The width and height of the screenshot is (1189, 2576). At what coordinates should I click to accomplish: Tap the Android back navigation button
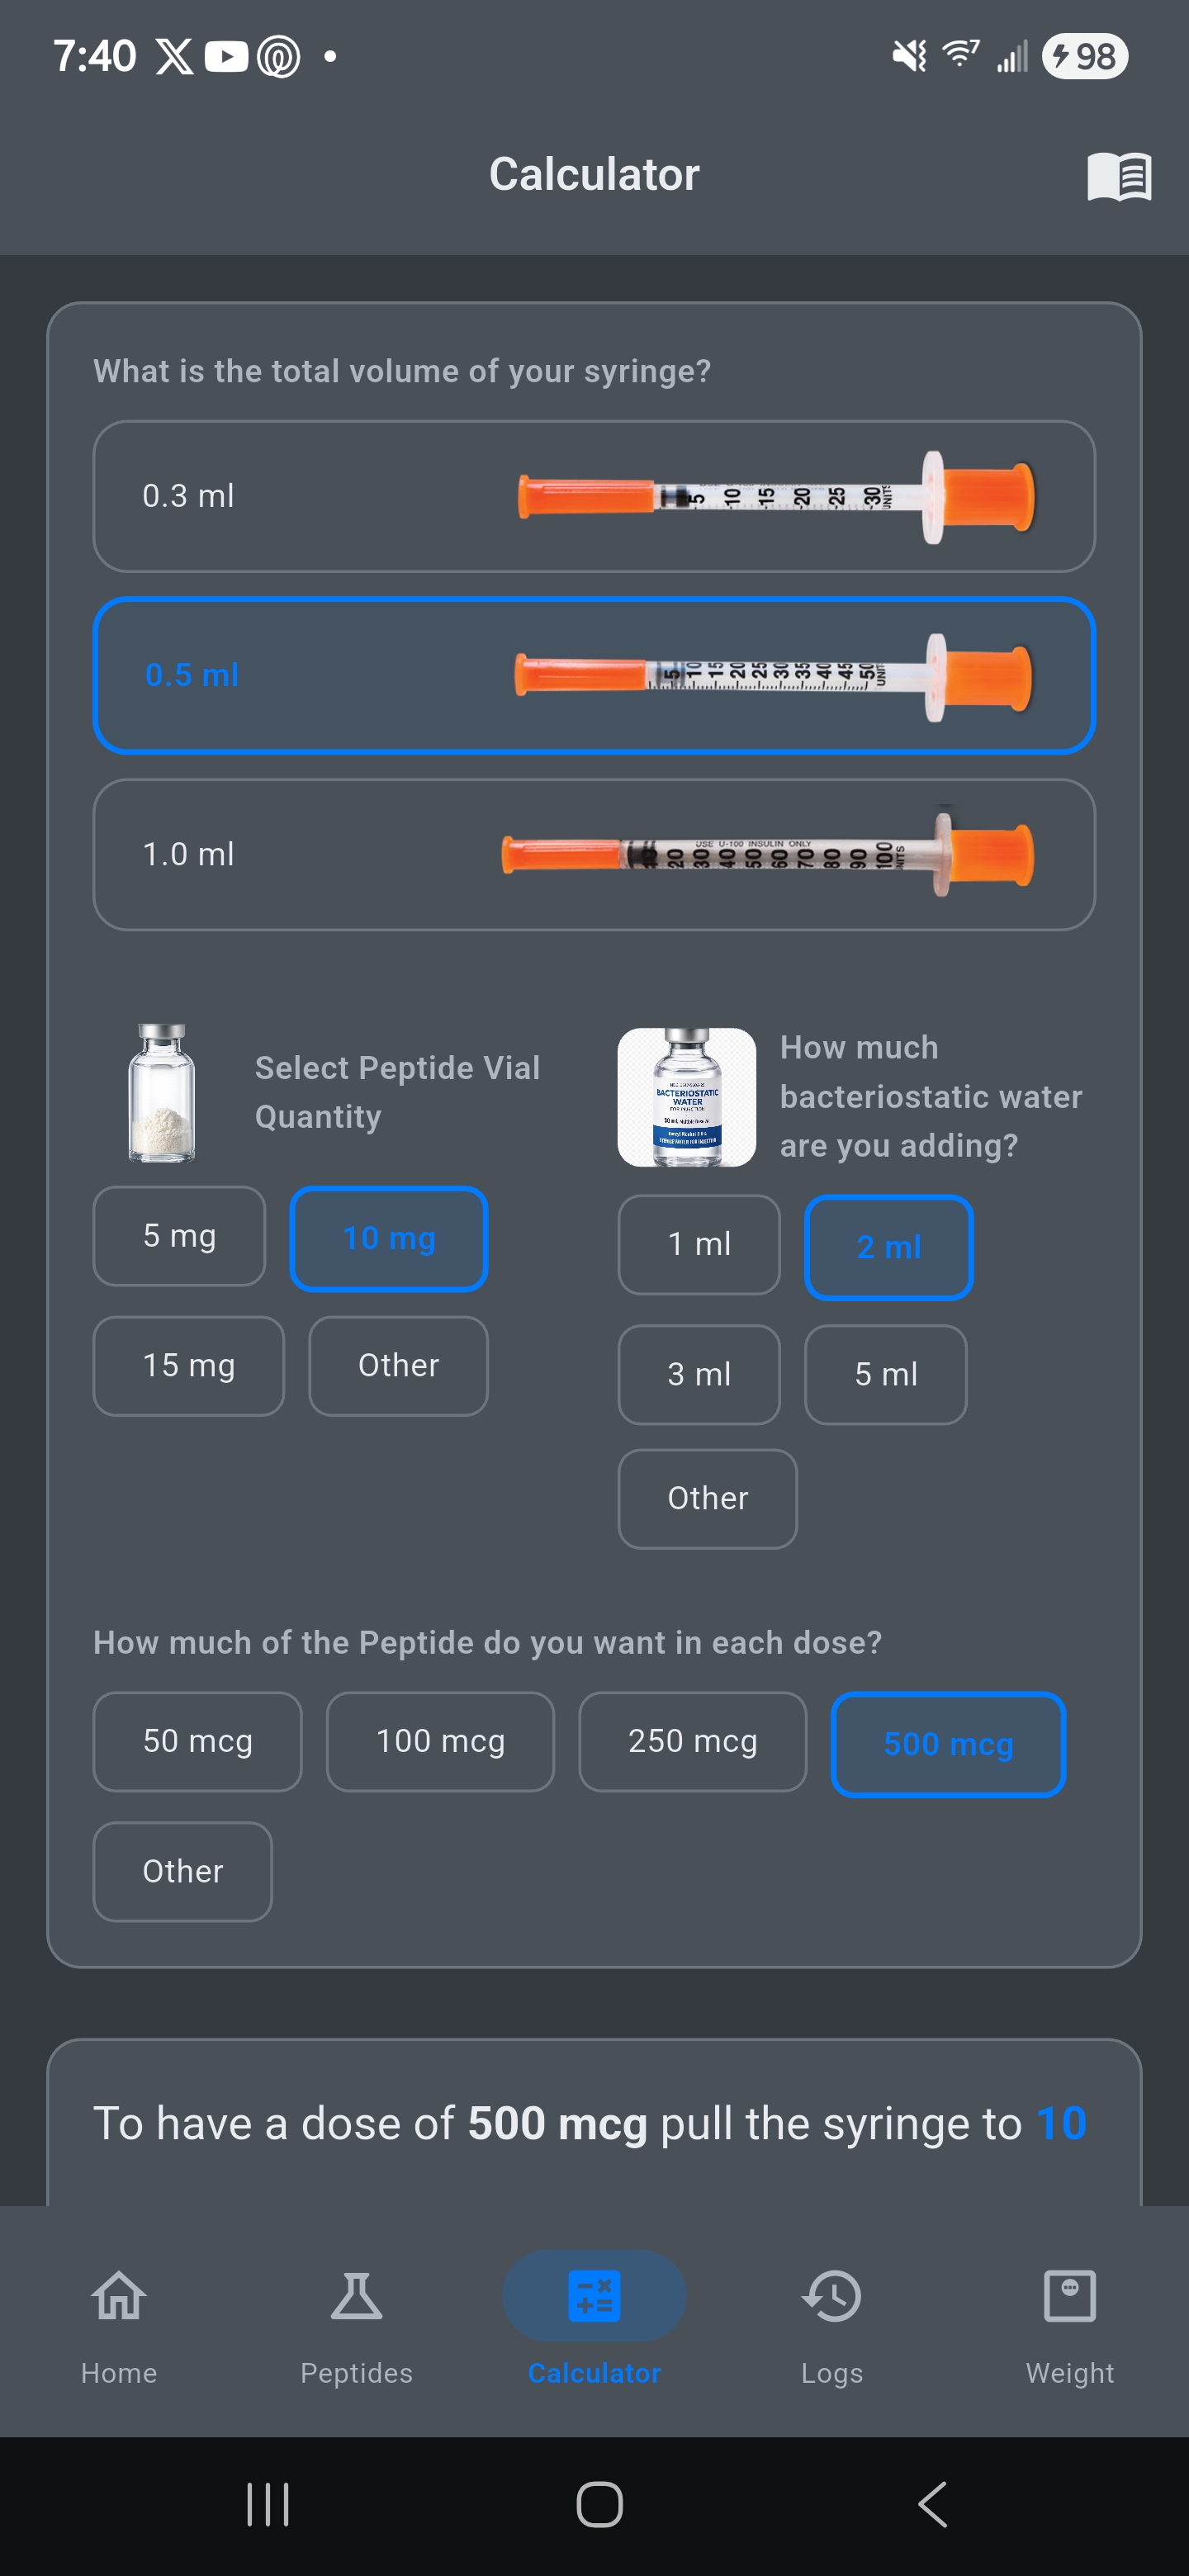pos(931,2504)
